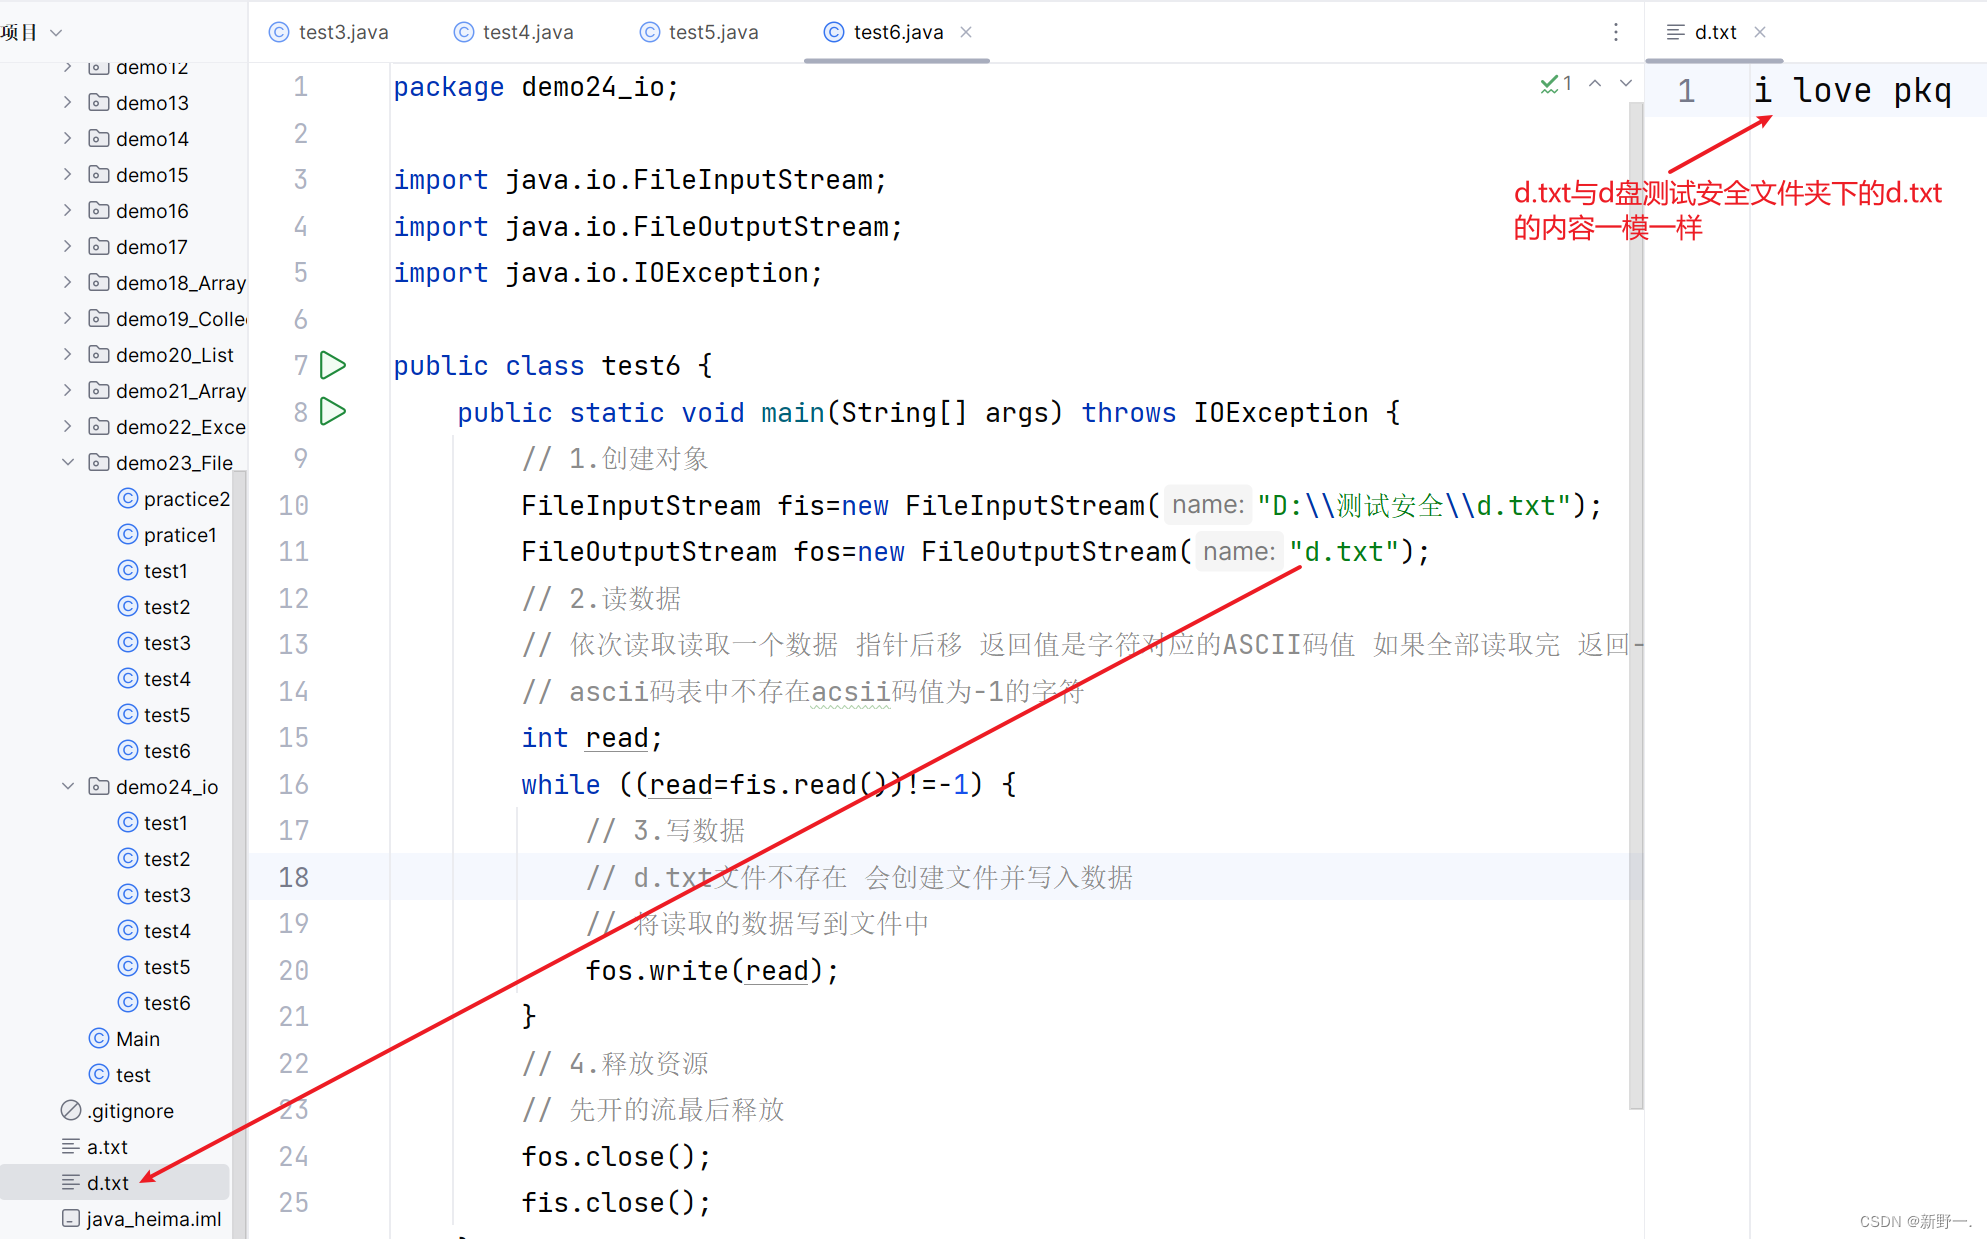Click run gutter icon beside main method

(333, 411)
